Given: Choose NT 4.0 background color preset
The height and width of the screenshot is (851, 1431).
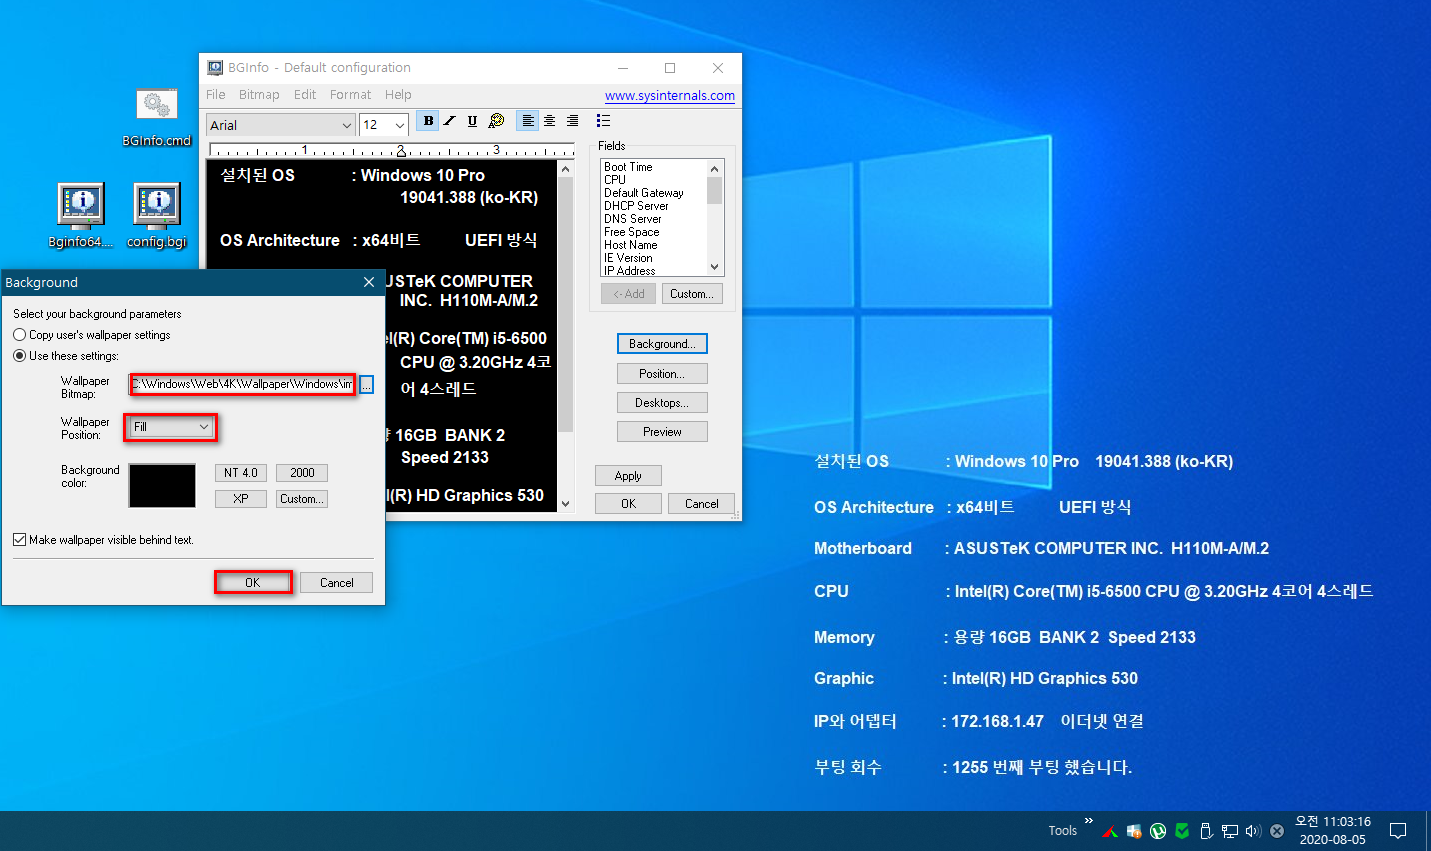Looking at the screenshot, I should pos(241,473).
